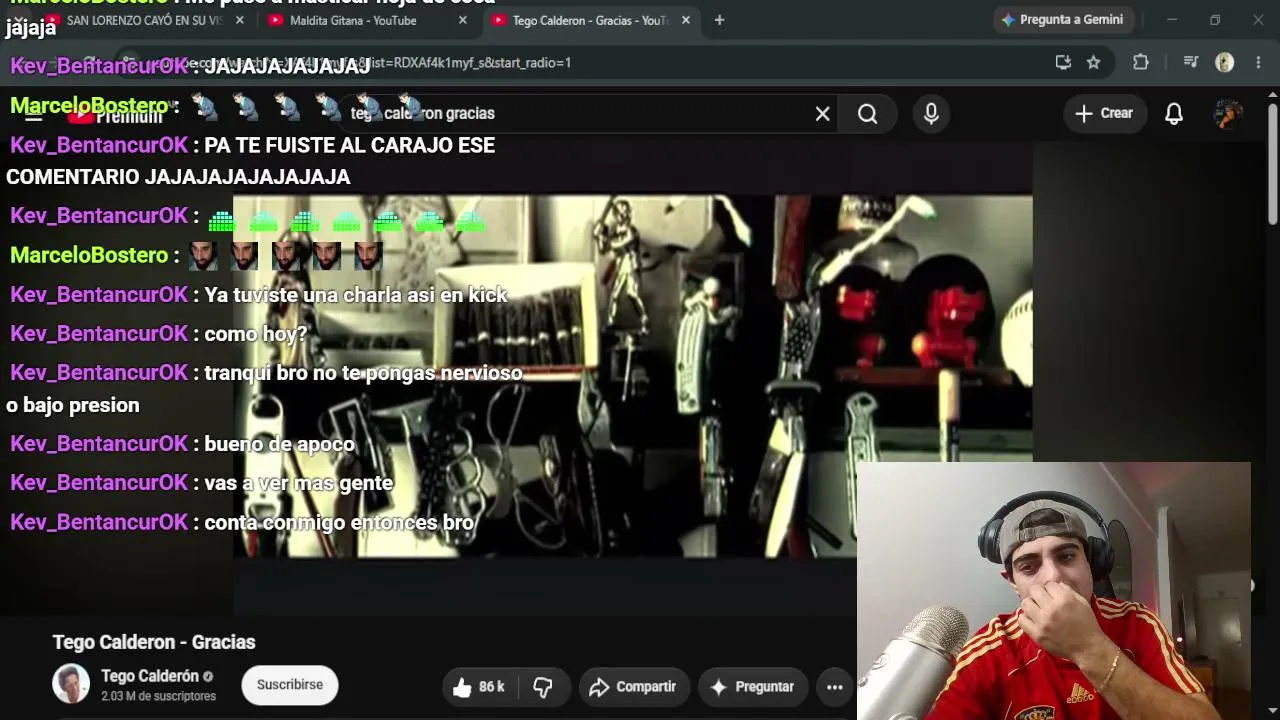Open the notifications bell
The width and height of the screenshot is (1280, 720).
[x=1174, y=114]
